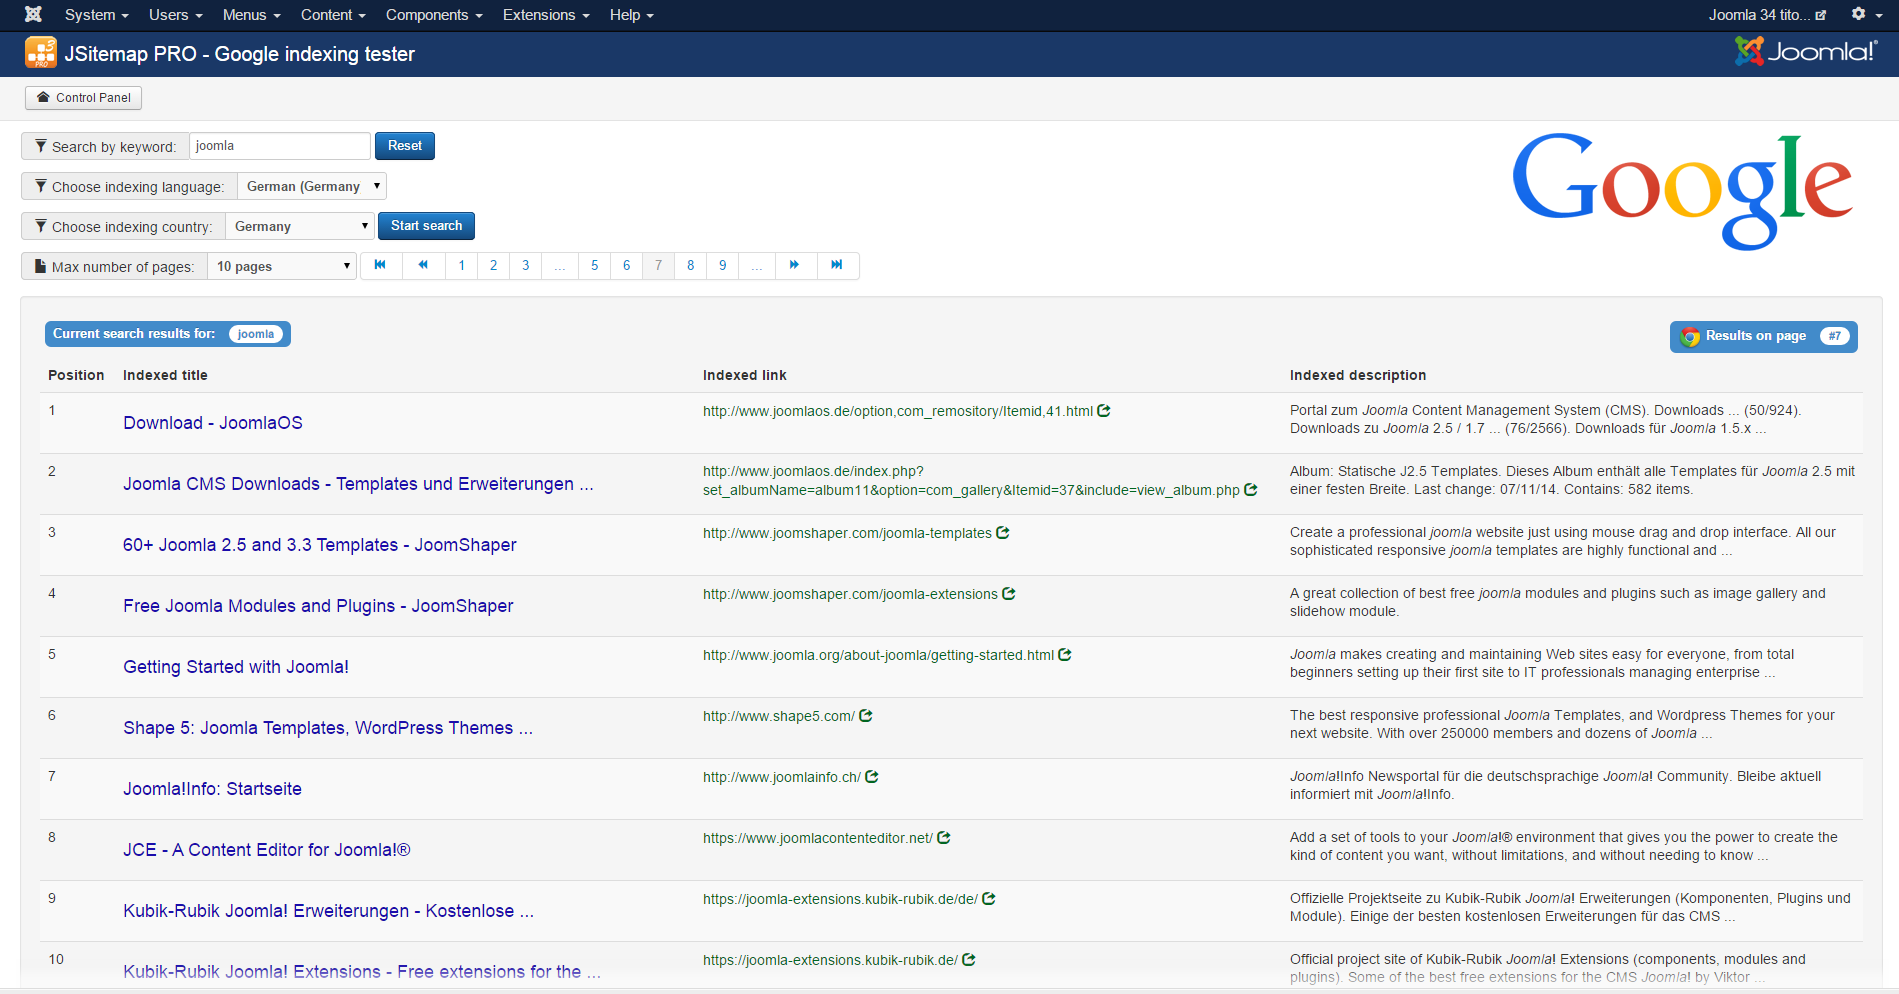The width and height of the screenshot is (1899, 994).
Task: Go to results page 1
Action: point(461,265)
